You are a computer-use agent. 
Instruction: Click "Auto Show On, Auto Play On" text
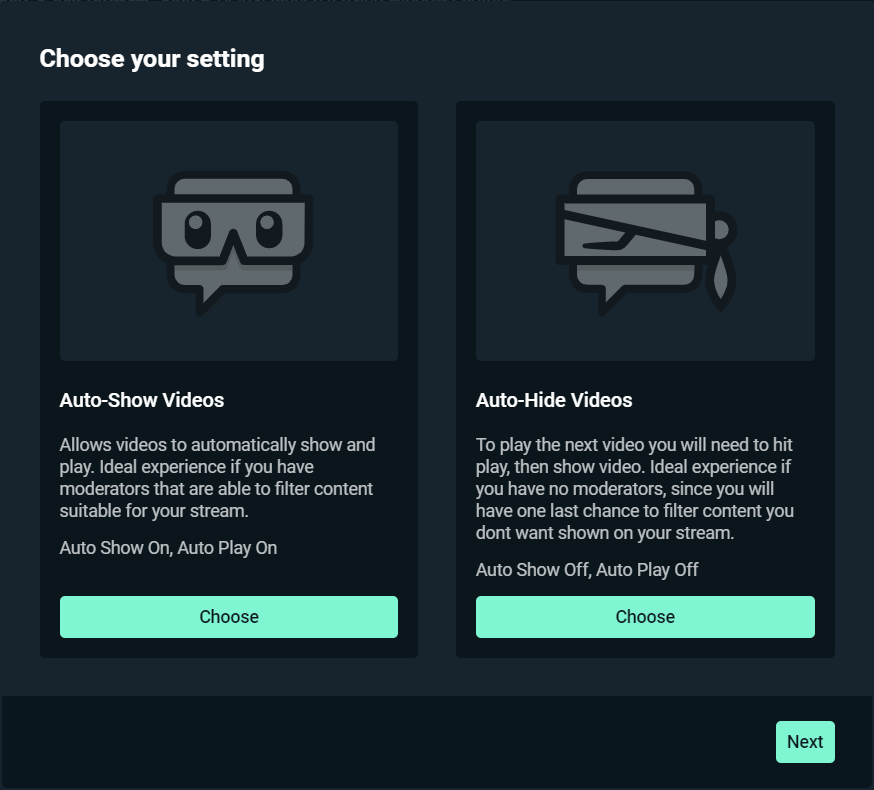point(168,548)
